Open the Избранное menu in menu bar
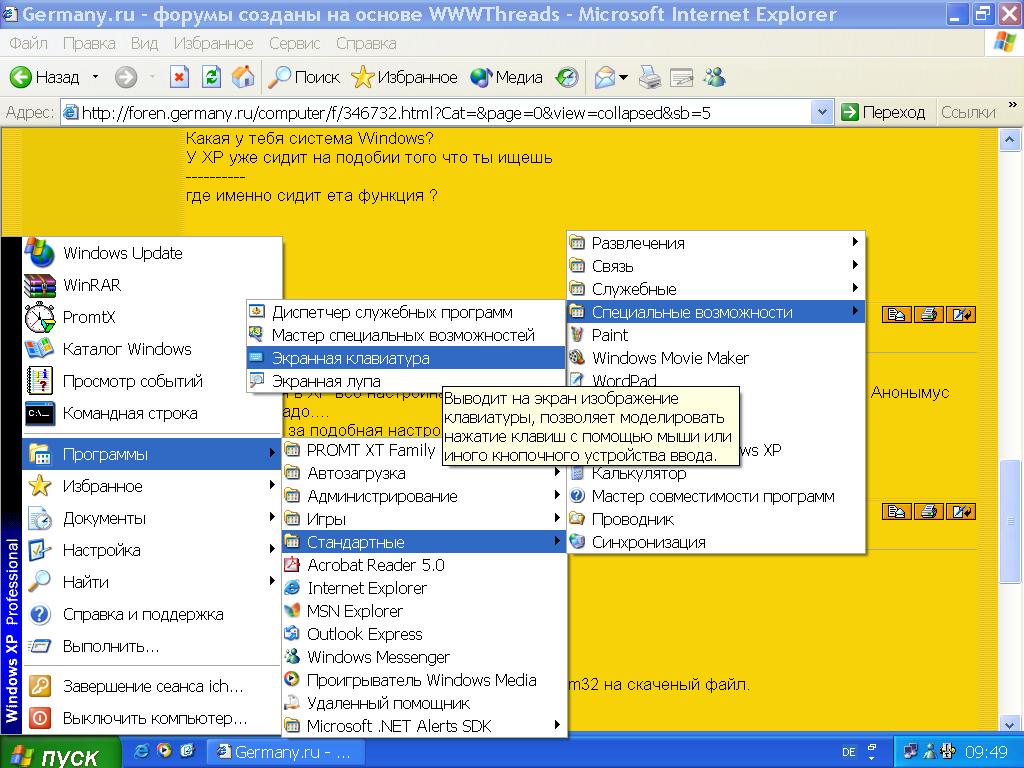The height and width of the screenshot is (768, 1024). coord(214,43)
